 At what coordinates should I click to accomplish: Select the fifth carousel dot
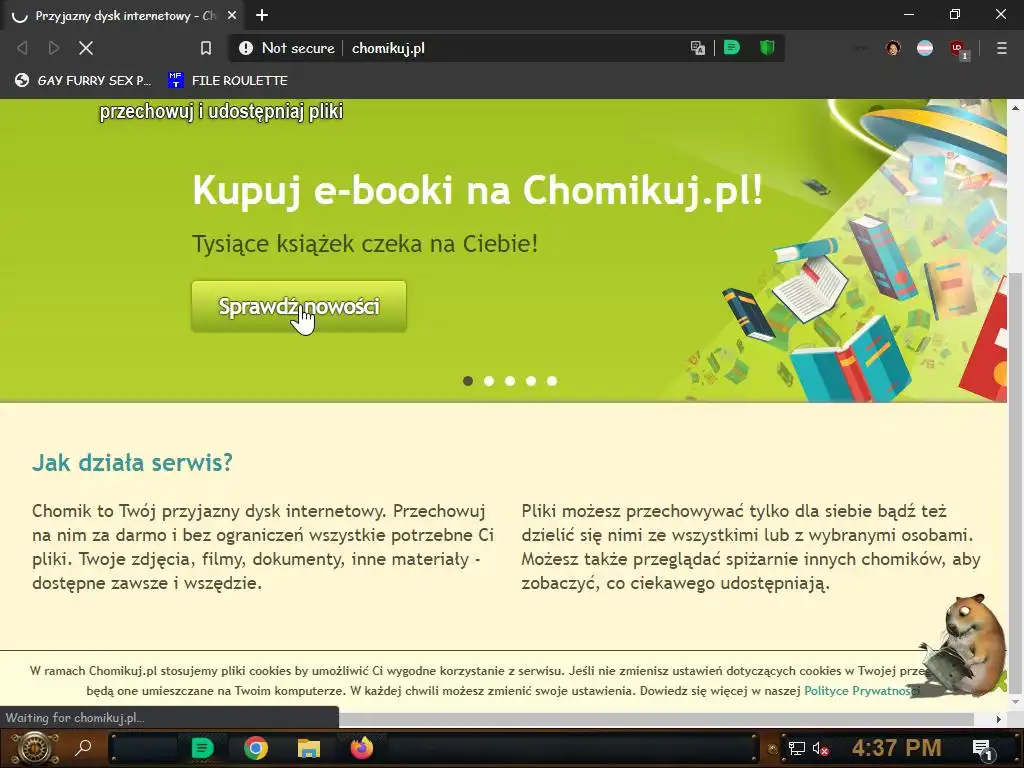click(552, 381)
